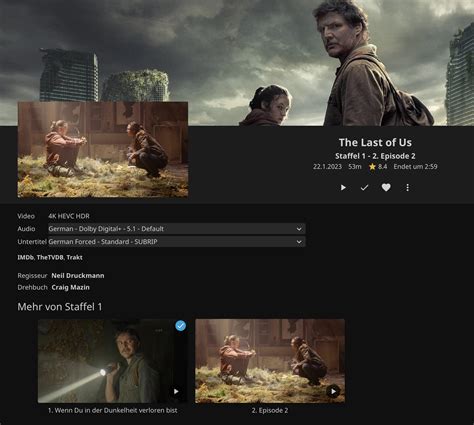
Task: Open the three-dot more options menu
Action: [407, 188]
